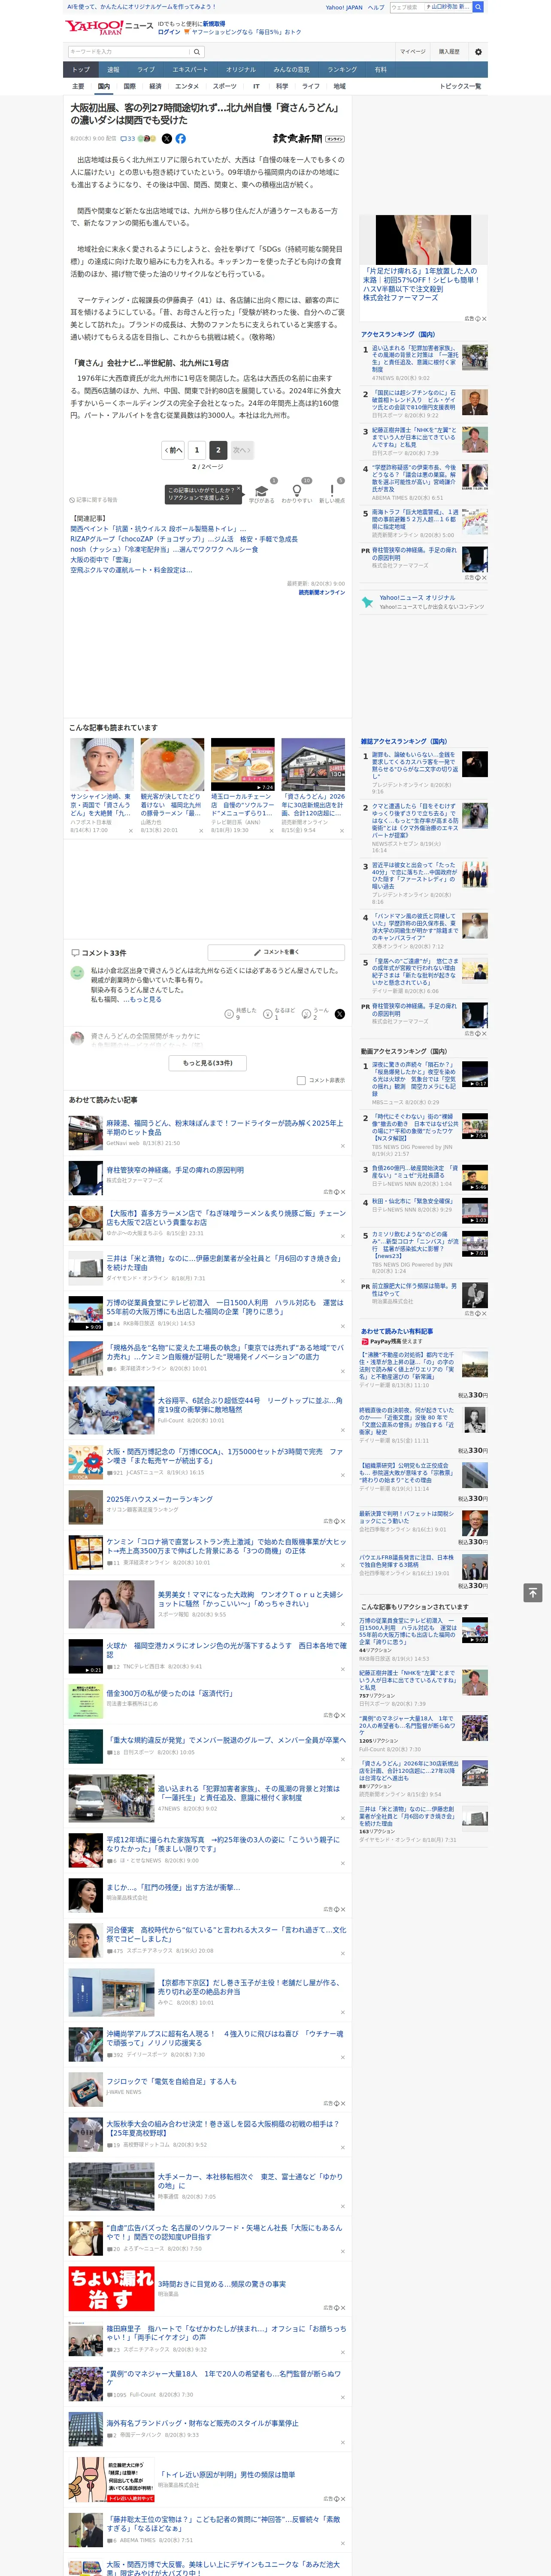Click the 新しい視点 exclamation reaction
This screenshot has height=2576, width=551.
332,493
